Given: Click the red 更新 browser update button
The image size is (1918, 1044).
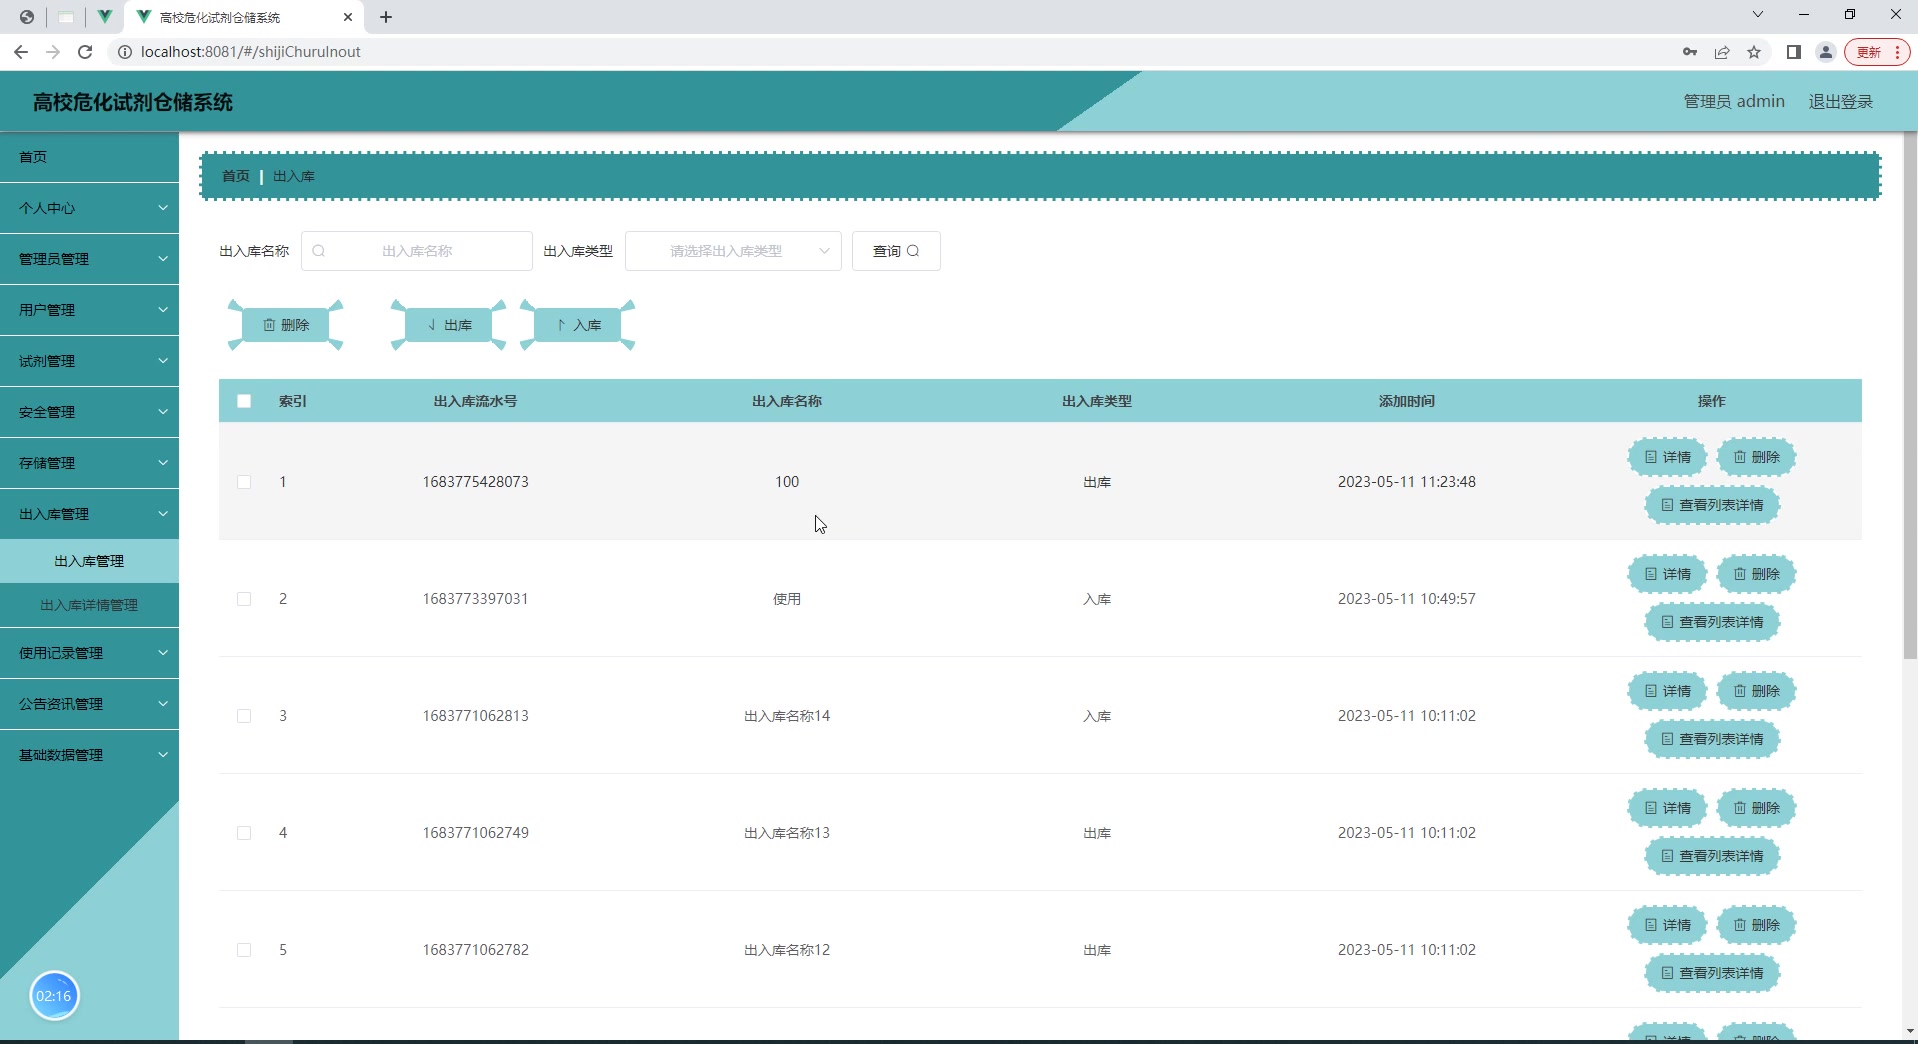Looking at the screenshot, I should pyautogui.click(x=1877, y=52).
